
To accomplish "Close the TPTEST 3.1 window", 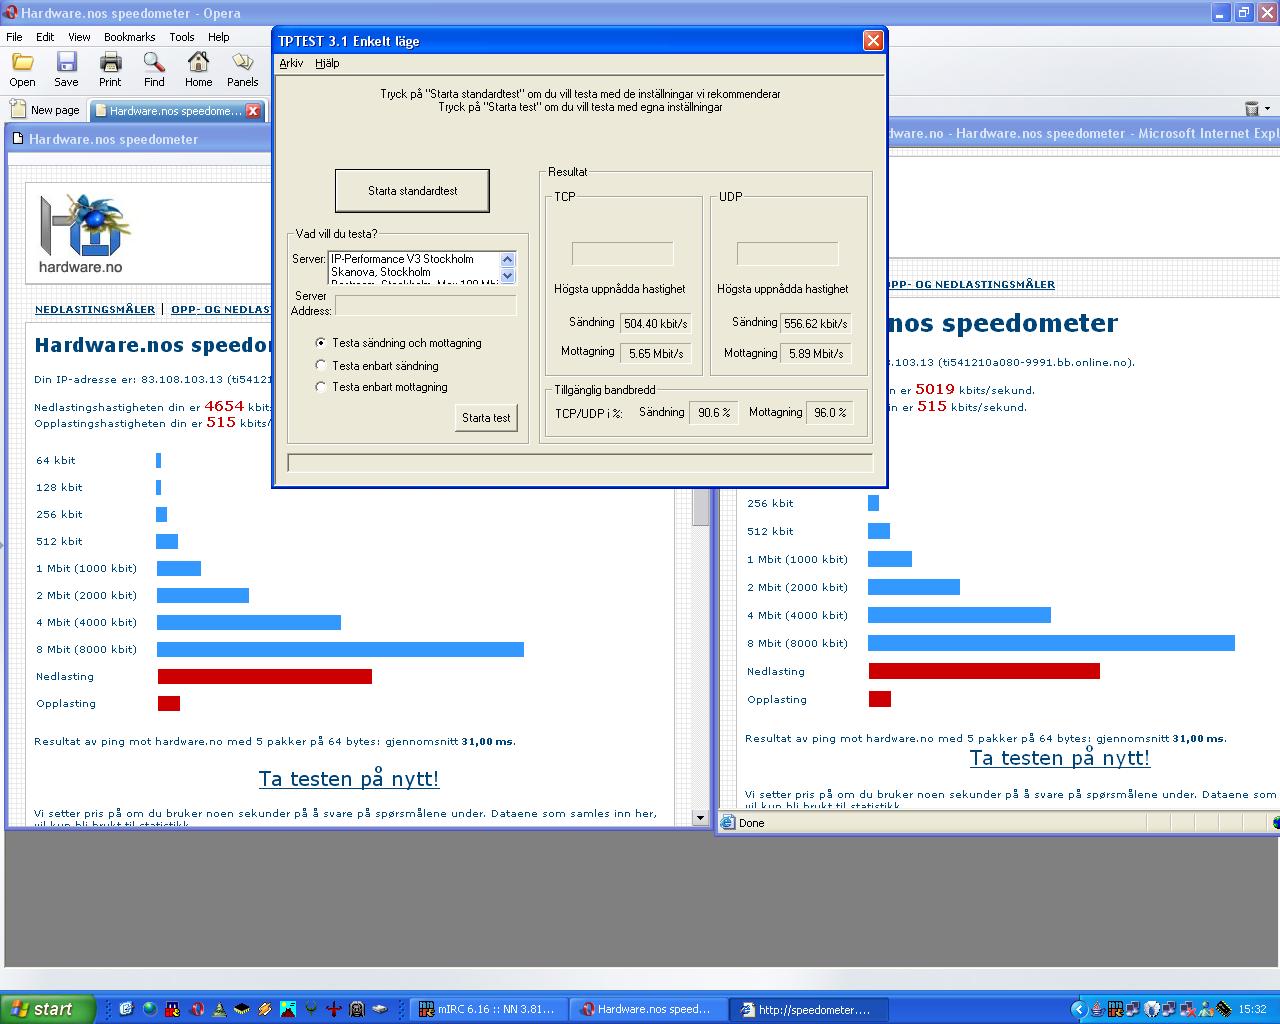I will tap(873, 40).
